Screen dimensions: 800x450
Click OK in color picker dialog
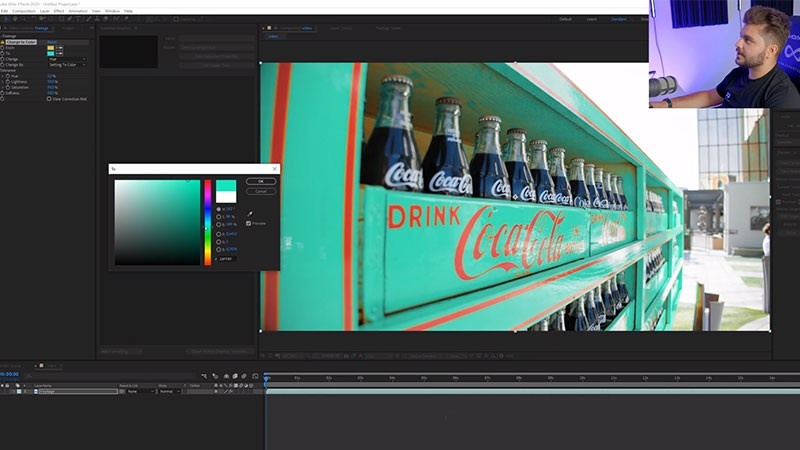coord(261,181)
